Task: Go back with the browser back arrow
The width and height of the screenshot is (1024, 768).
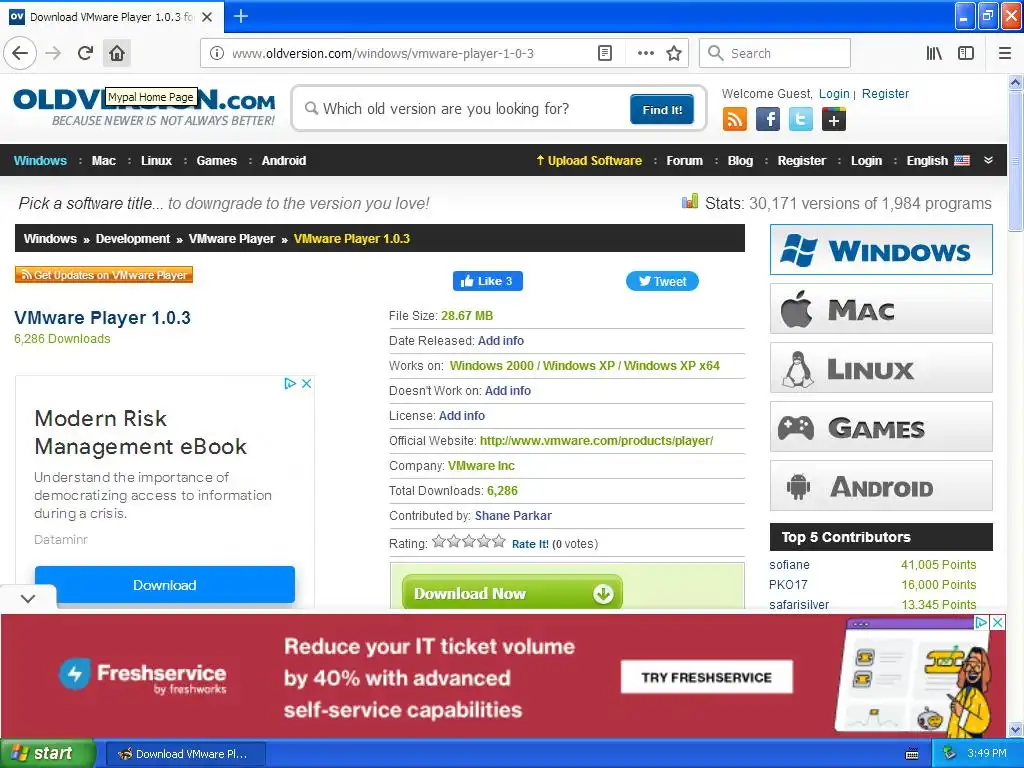Action: coord(20,54)
